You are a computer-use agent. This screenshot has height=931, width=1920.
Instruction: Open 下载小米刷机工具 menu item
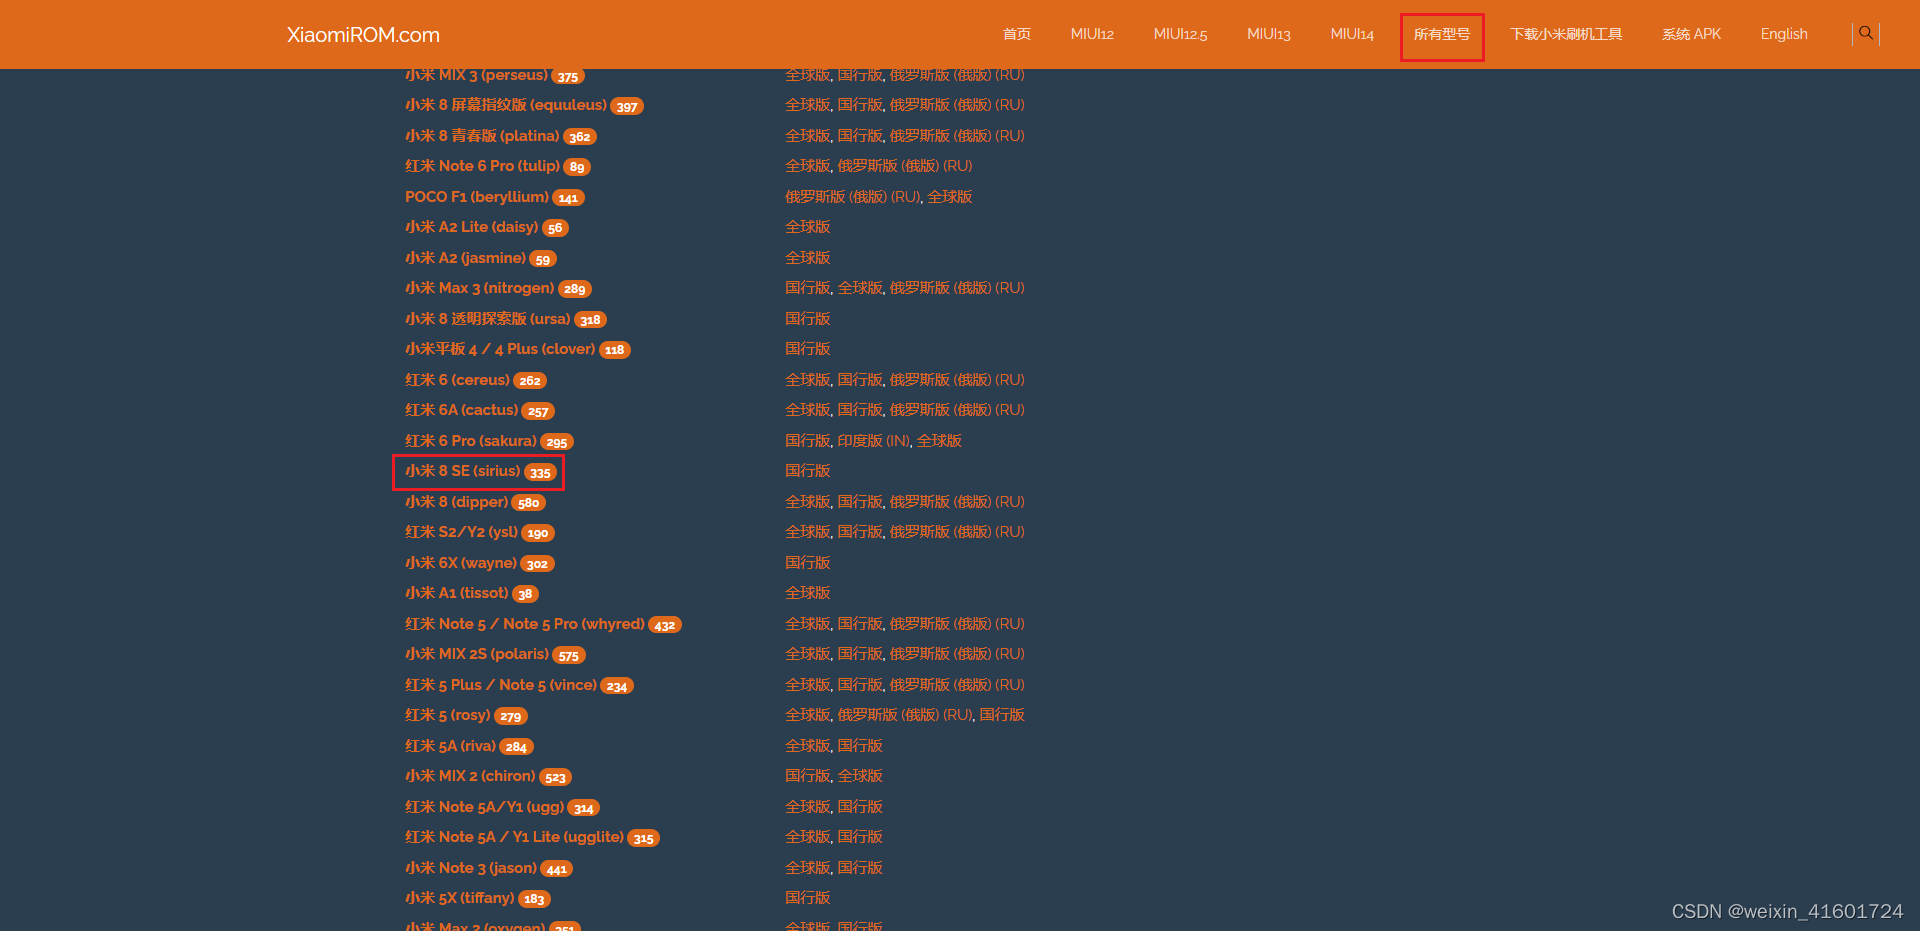point(1566,34)
